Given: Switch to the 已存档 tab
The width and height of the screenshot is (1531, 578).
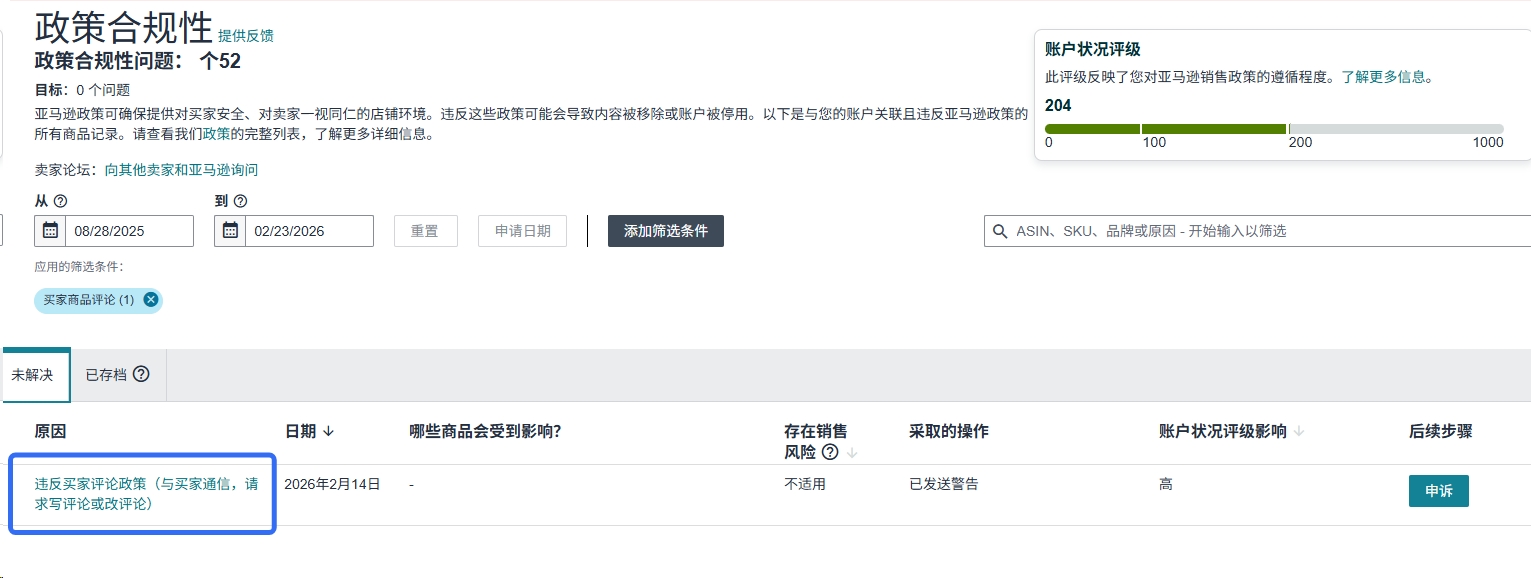Looking at the screenshot, I should [106, 375].
